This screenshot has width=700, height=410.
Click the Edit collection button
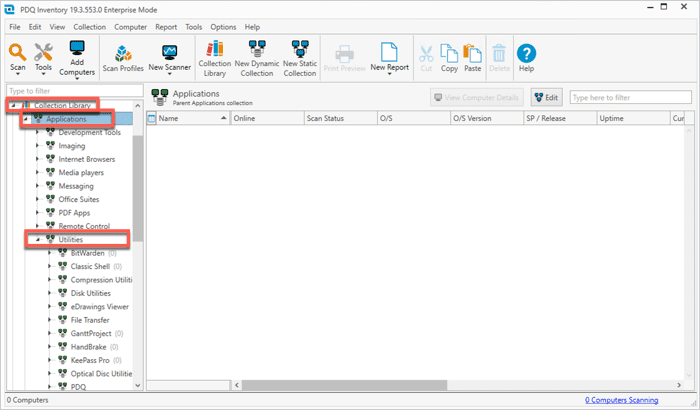tap(546, 97)
